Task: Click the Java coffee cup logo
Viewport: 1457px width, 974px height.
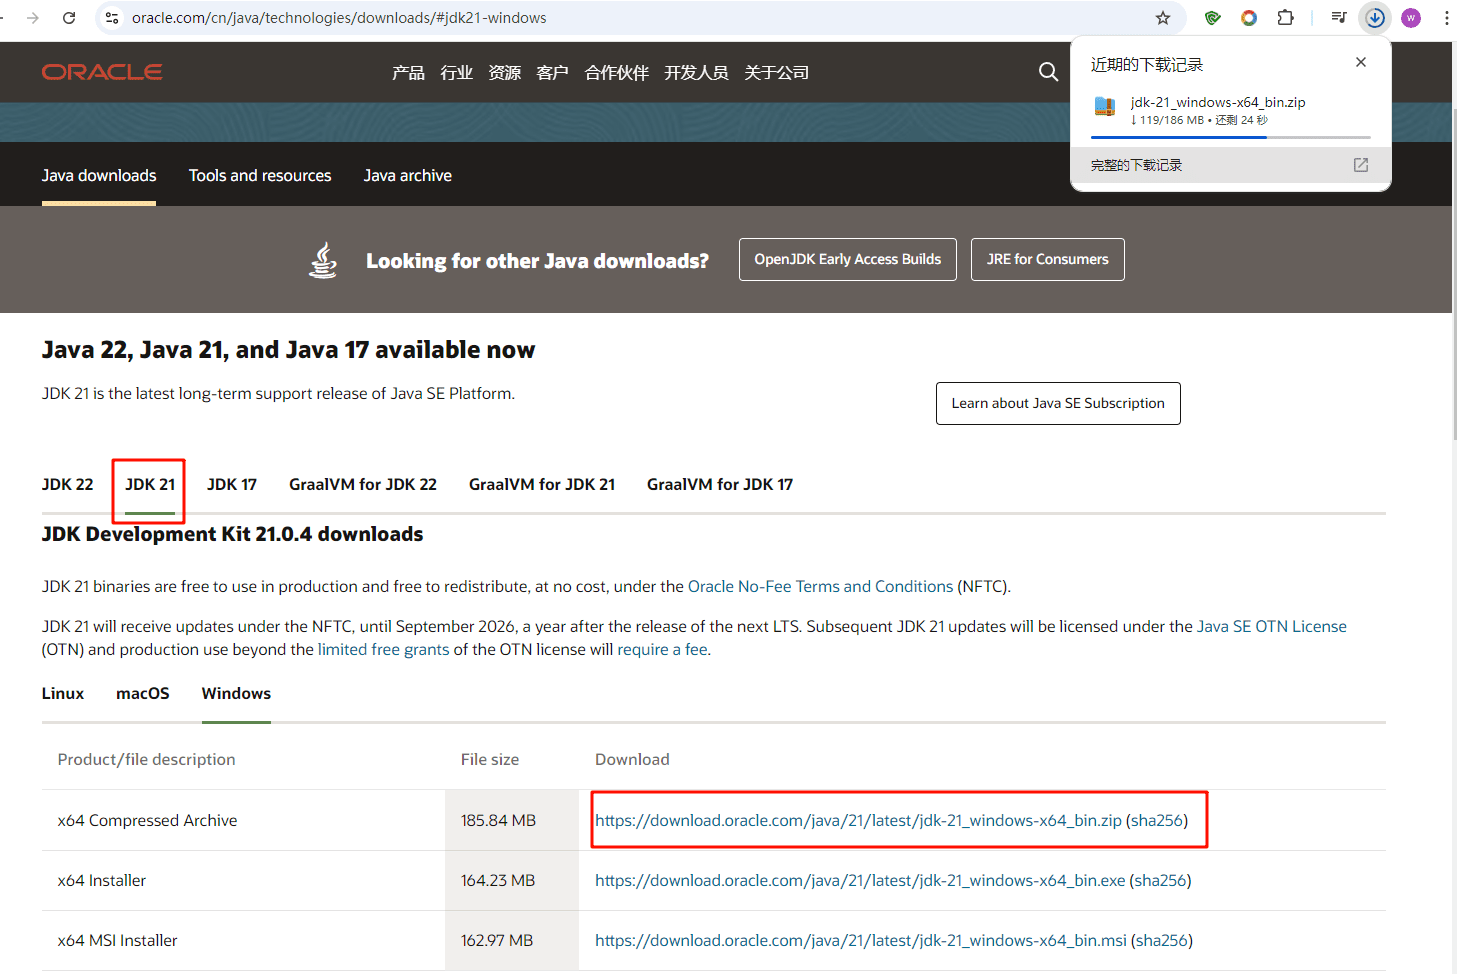Action: [323, 260]
